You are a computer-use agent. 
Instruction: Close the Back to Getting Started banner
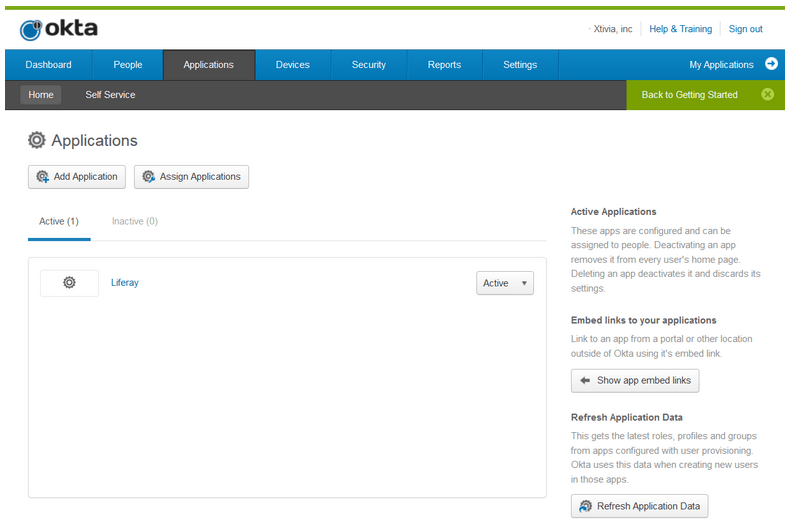click(767, 95)
